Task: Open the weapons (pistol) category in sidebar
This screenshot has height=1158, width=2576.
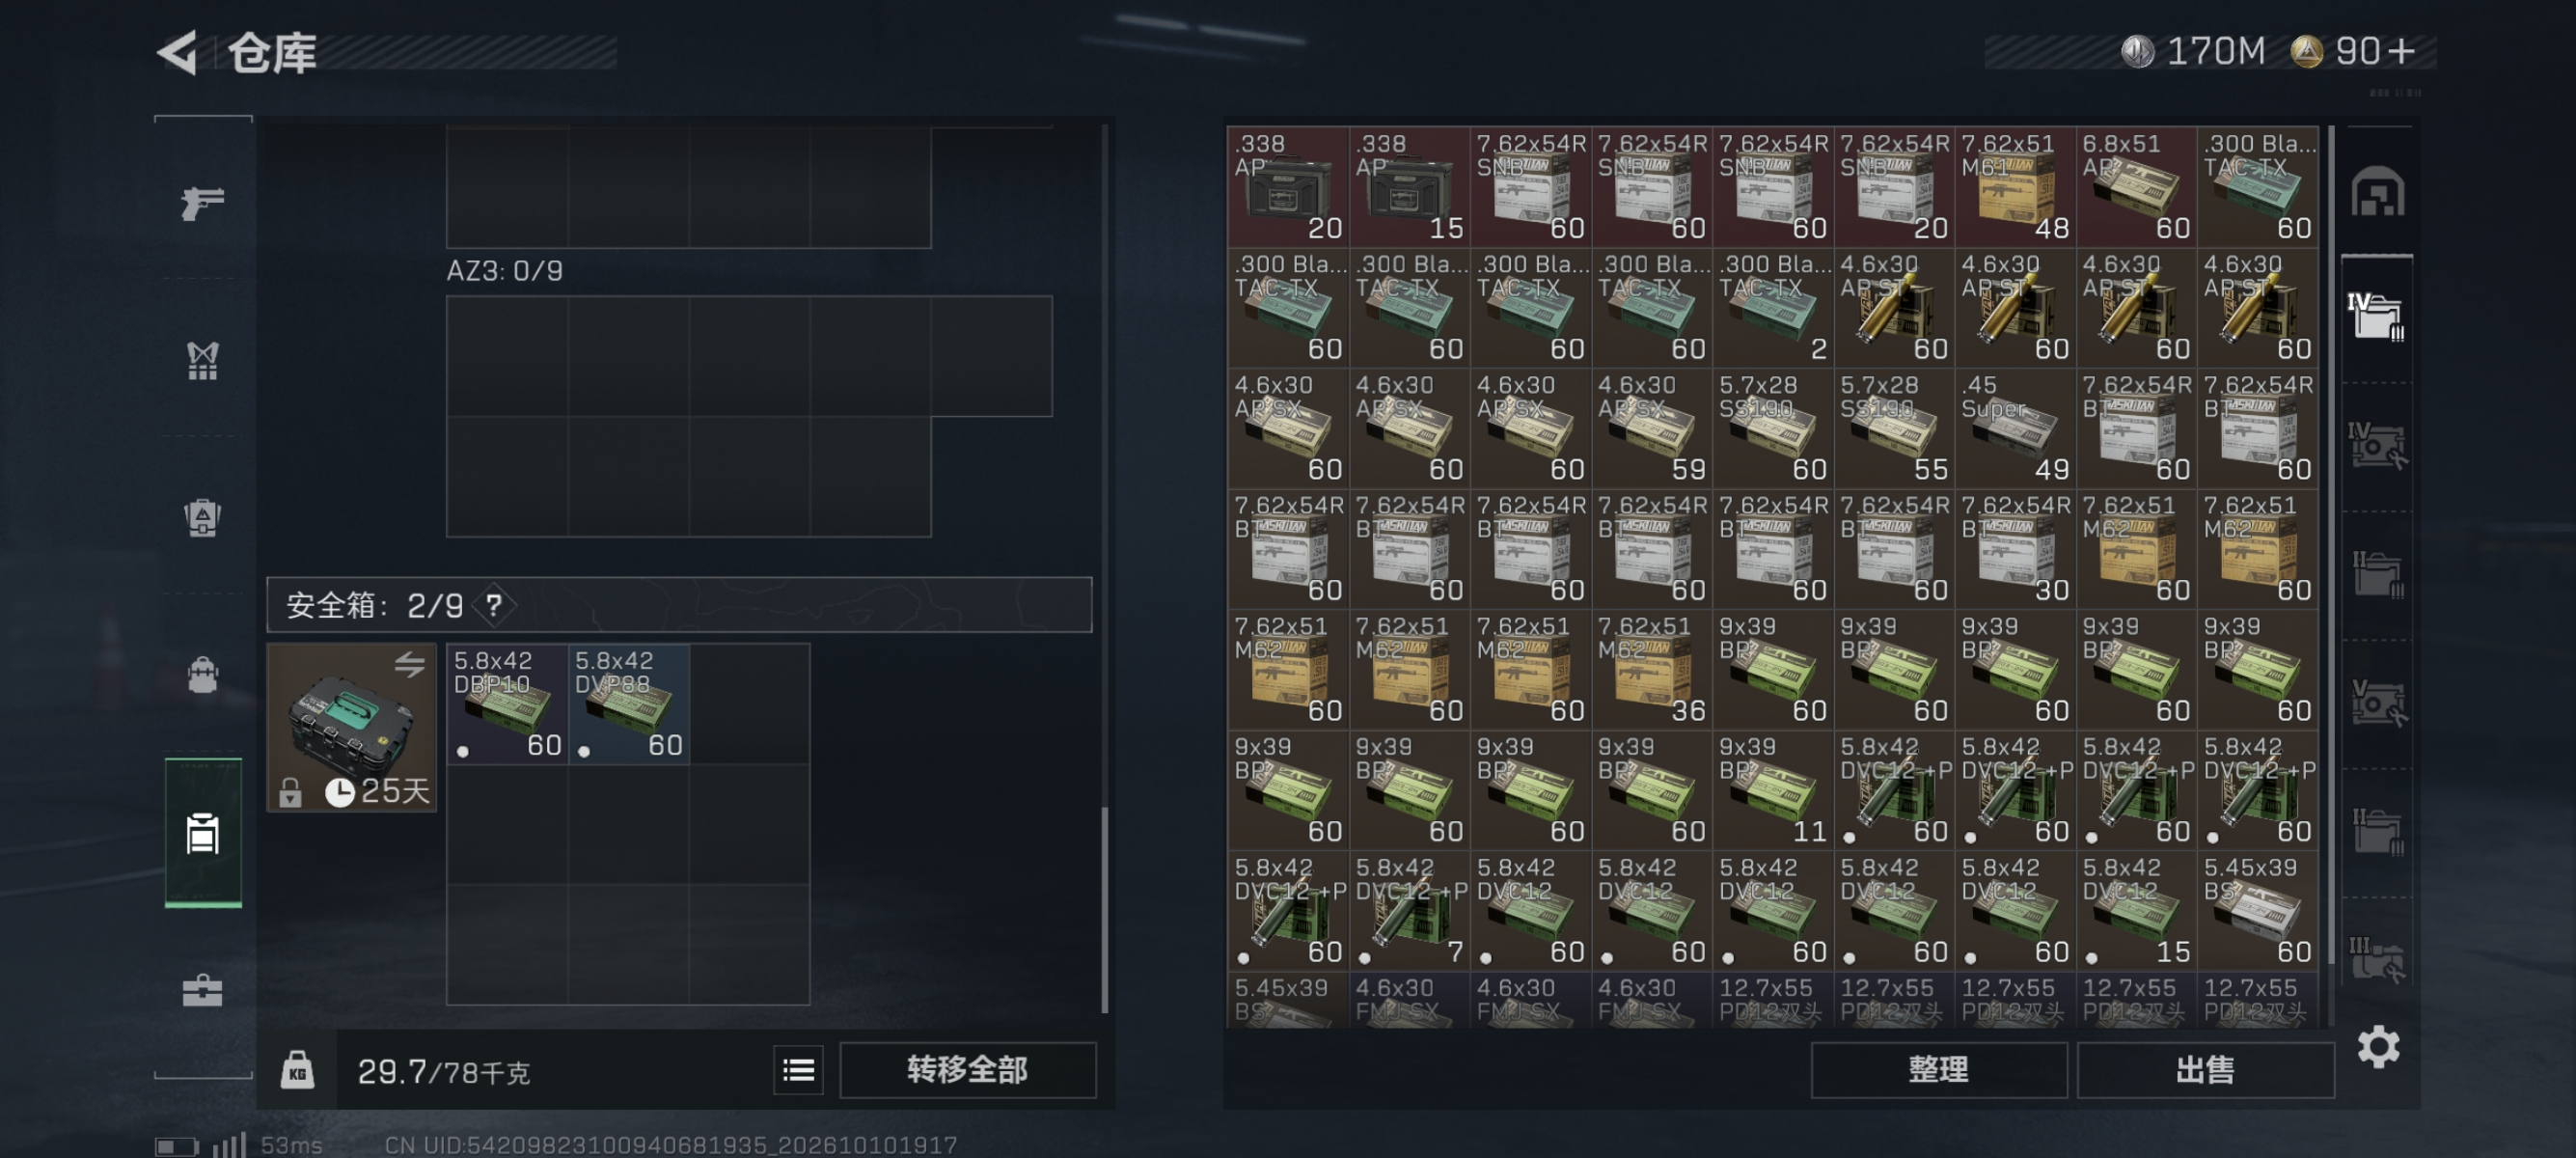Action: pos(202,203)
